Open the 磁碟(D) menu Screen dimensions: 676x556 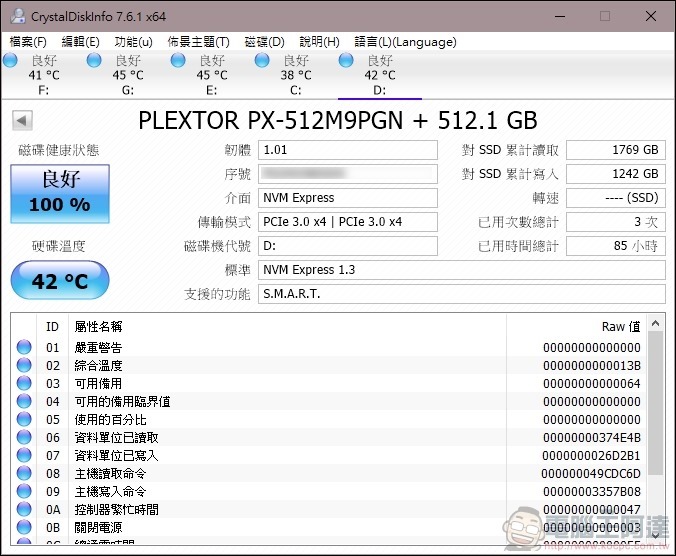pyautogui.click(x=264, y=42)
